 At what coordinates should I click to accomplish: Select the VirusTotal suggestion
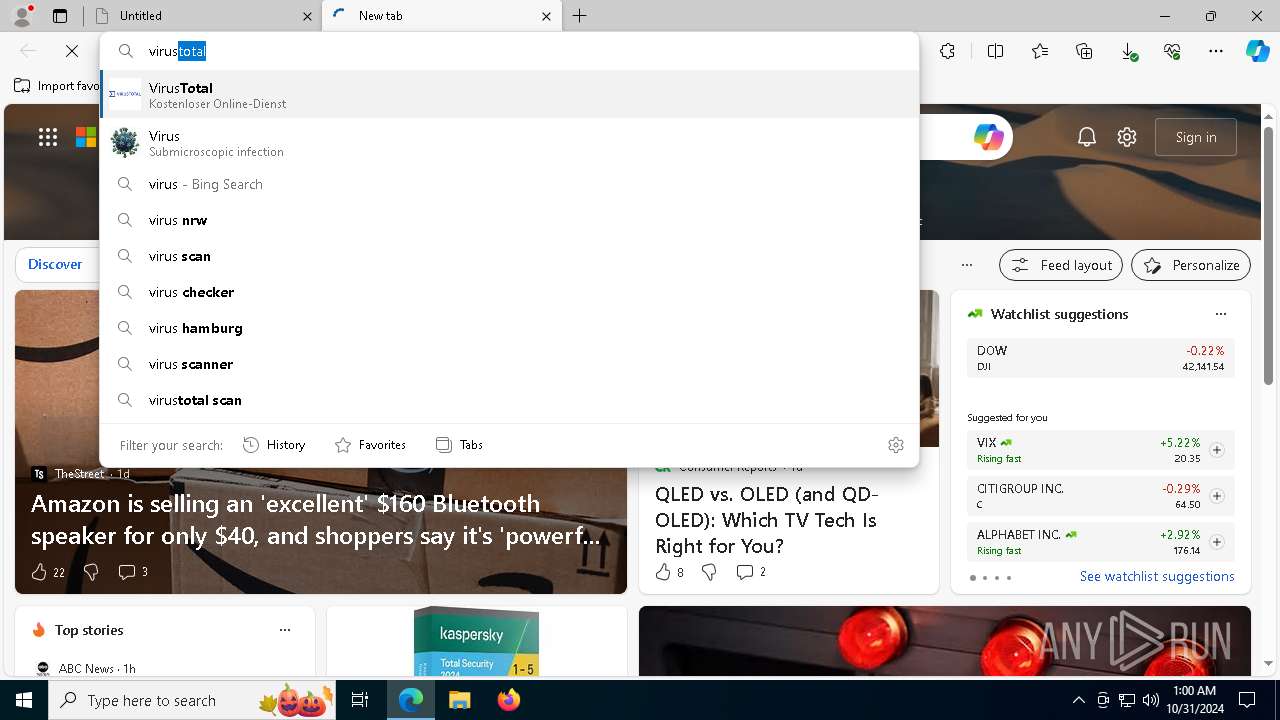pos(509,95)
